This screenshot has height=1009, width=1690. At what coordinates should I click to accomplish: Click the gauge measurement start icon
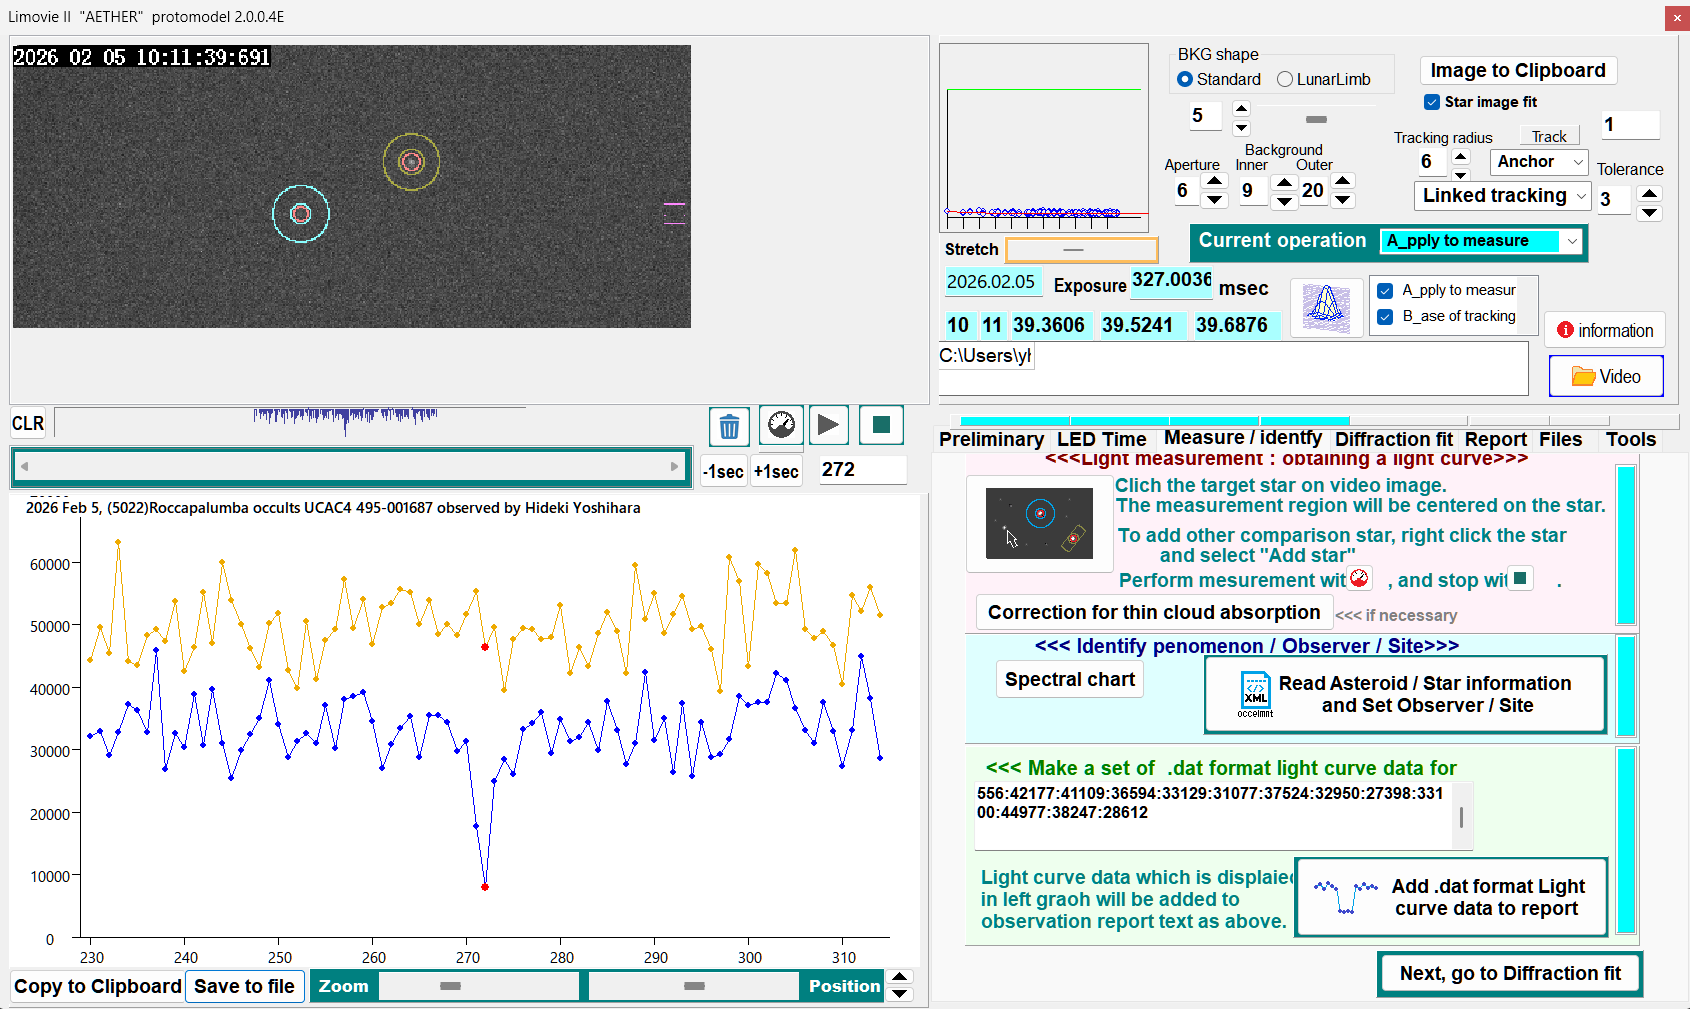tap(781, 426)
